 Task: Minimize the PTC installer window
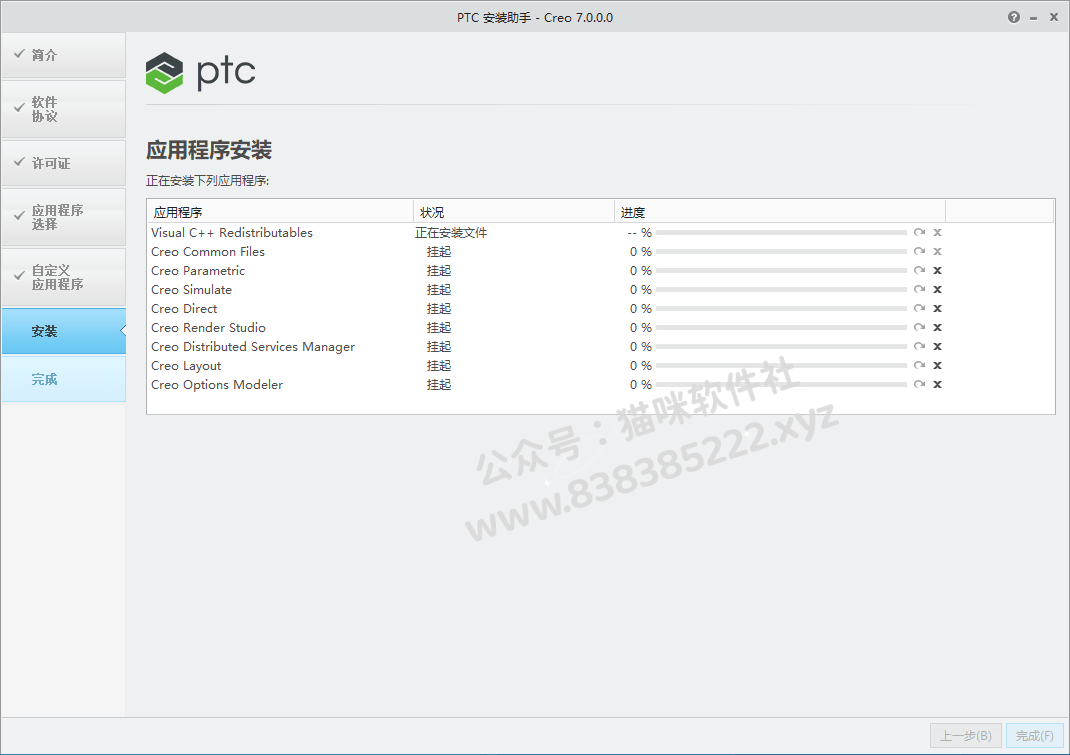1033,18
